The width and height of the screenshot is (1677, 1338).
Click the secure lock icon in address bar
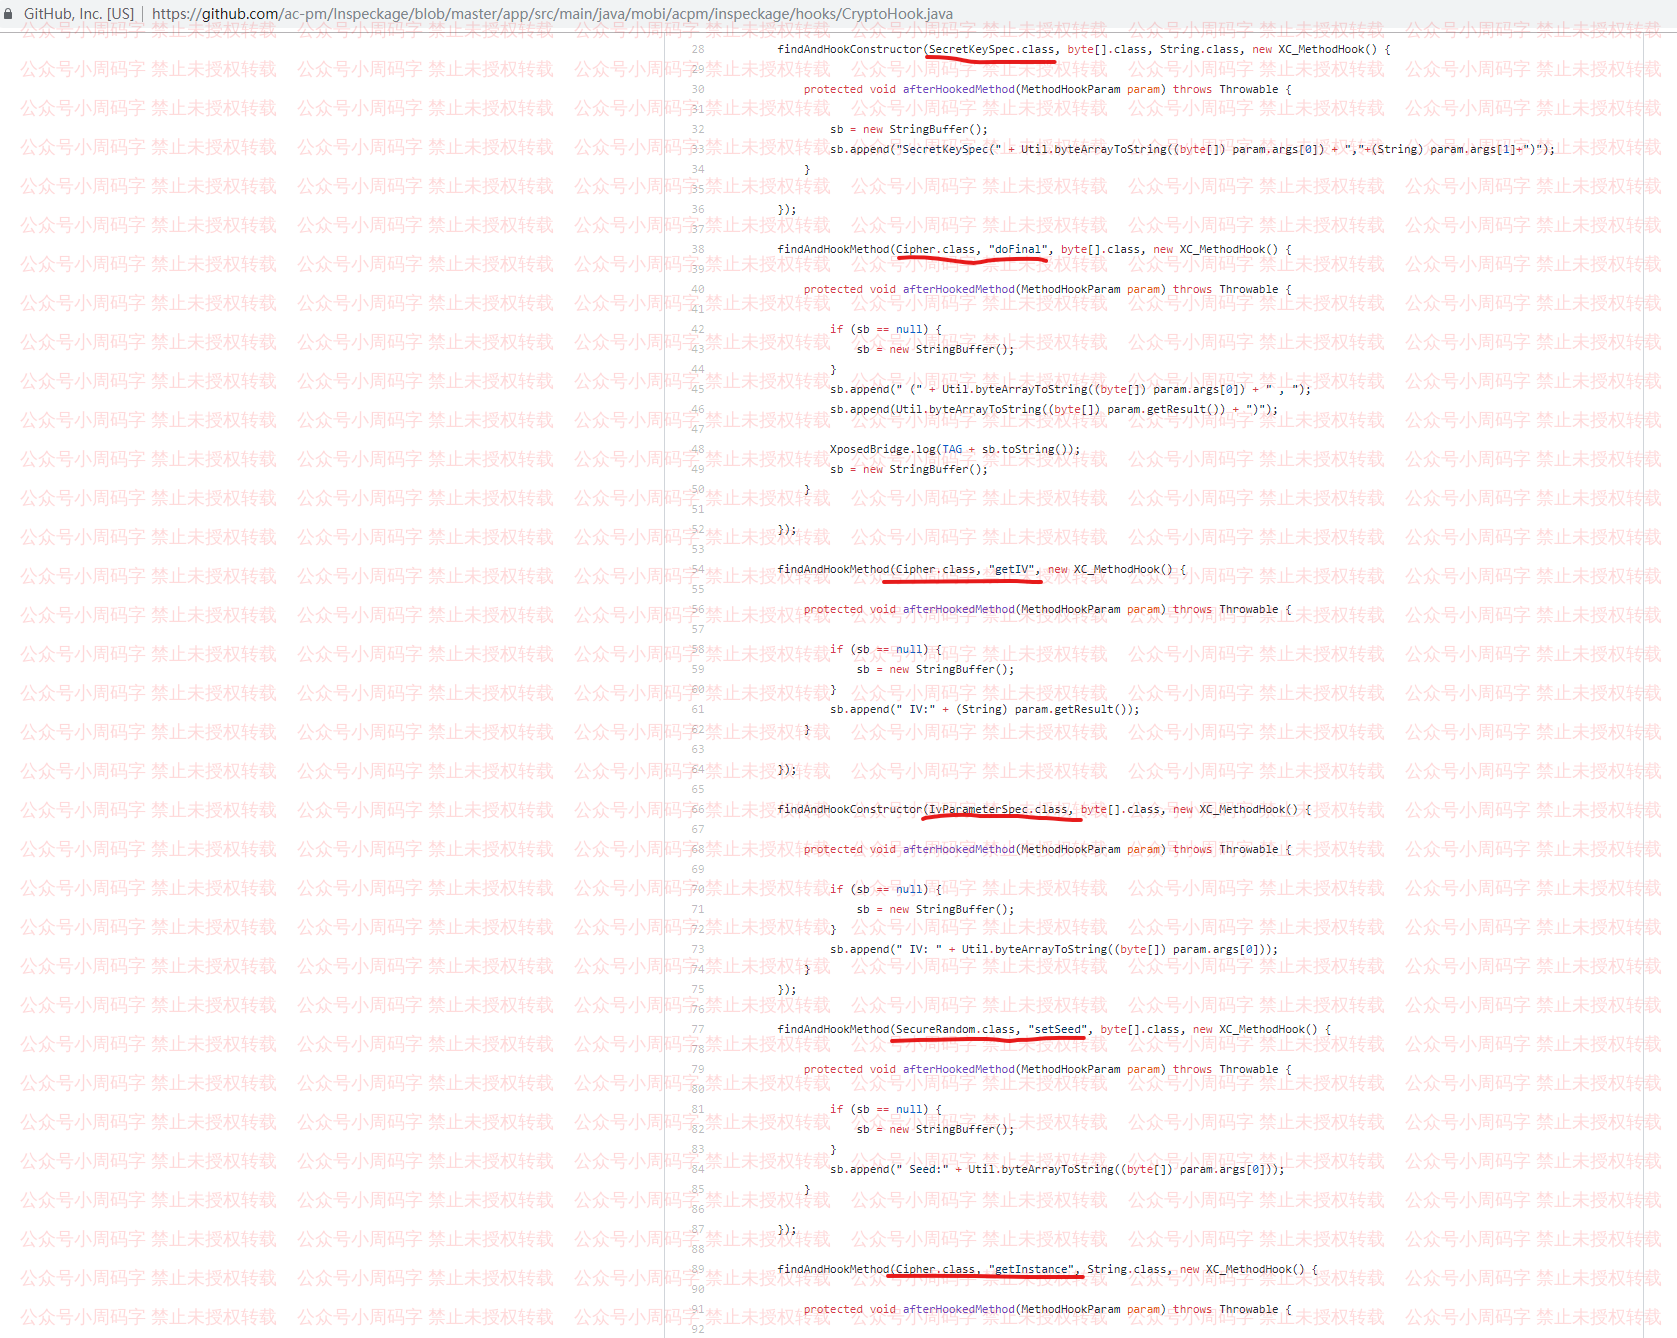click(9, 14)
